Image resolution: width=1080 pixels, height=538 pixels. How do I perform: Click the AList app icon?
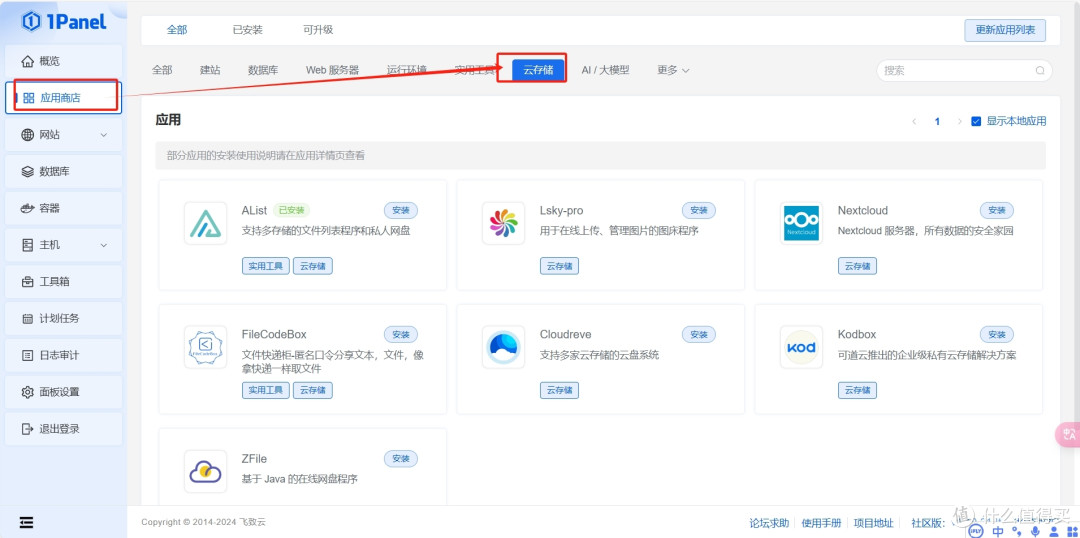coord(205,223)
